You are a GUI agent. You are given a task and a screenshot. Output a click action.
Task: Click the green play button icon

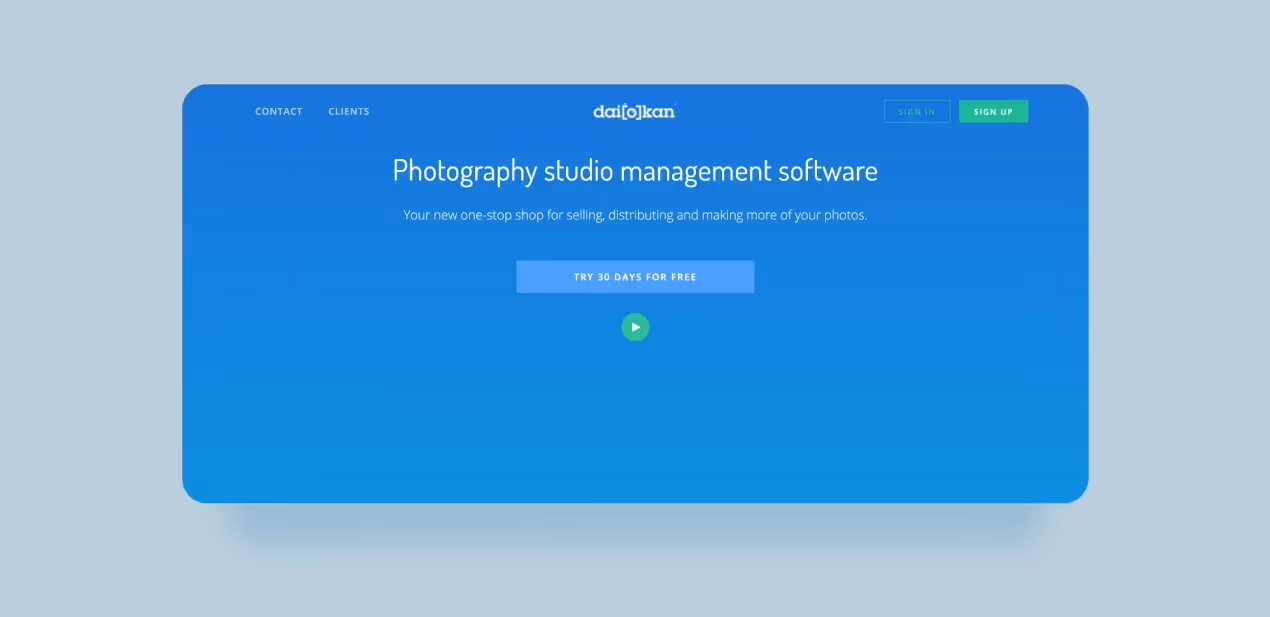[635, 327]
